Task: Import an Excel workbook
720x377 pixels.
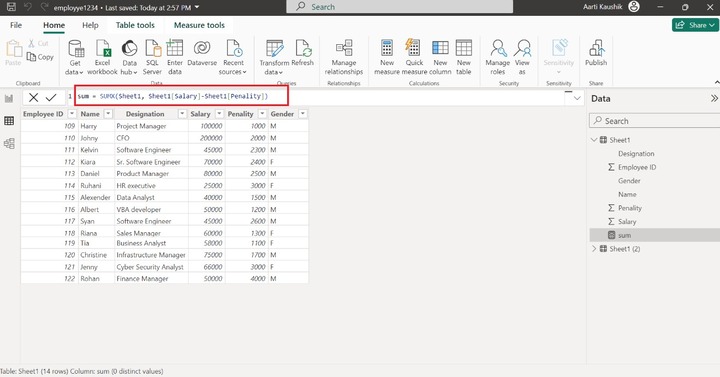Action: [x=102, y=57]
